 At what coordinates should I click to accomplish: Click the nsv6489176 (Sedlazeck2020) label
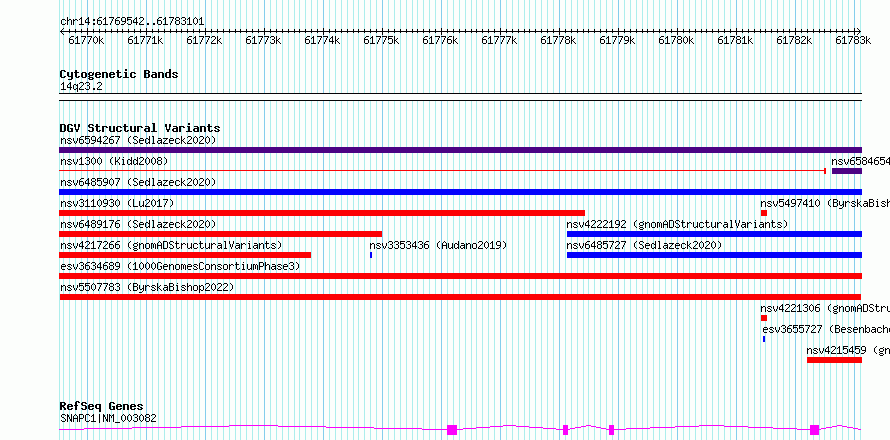pos(138,224)
